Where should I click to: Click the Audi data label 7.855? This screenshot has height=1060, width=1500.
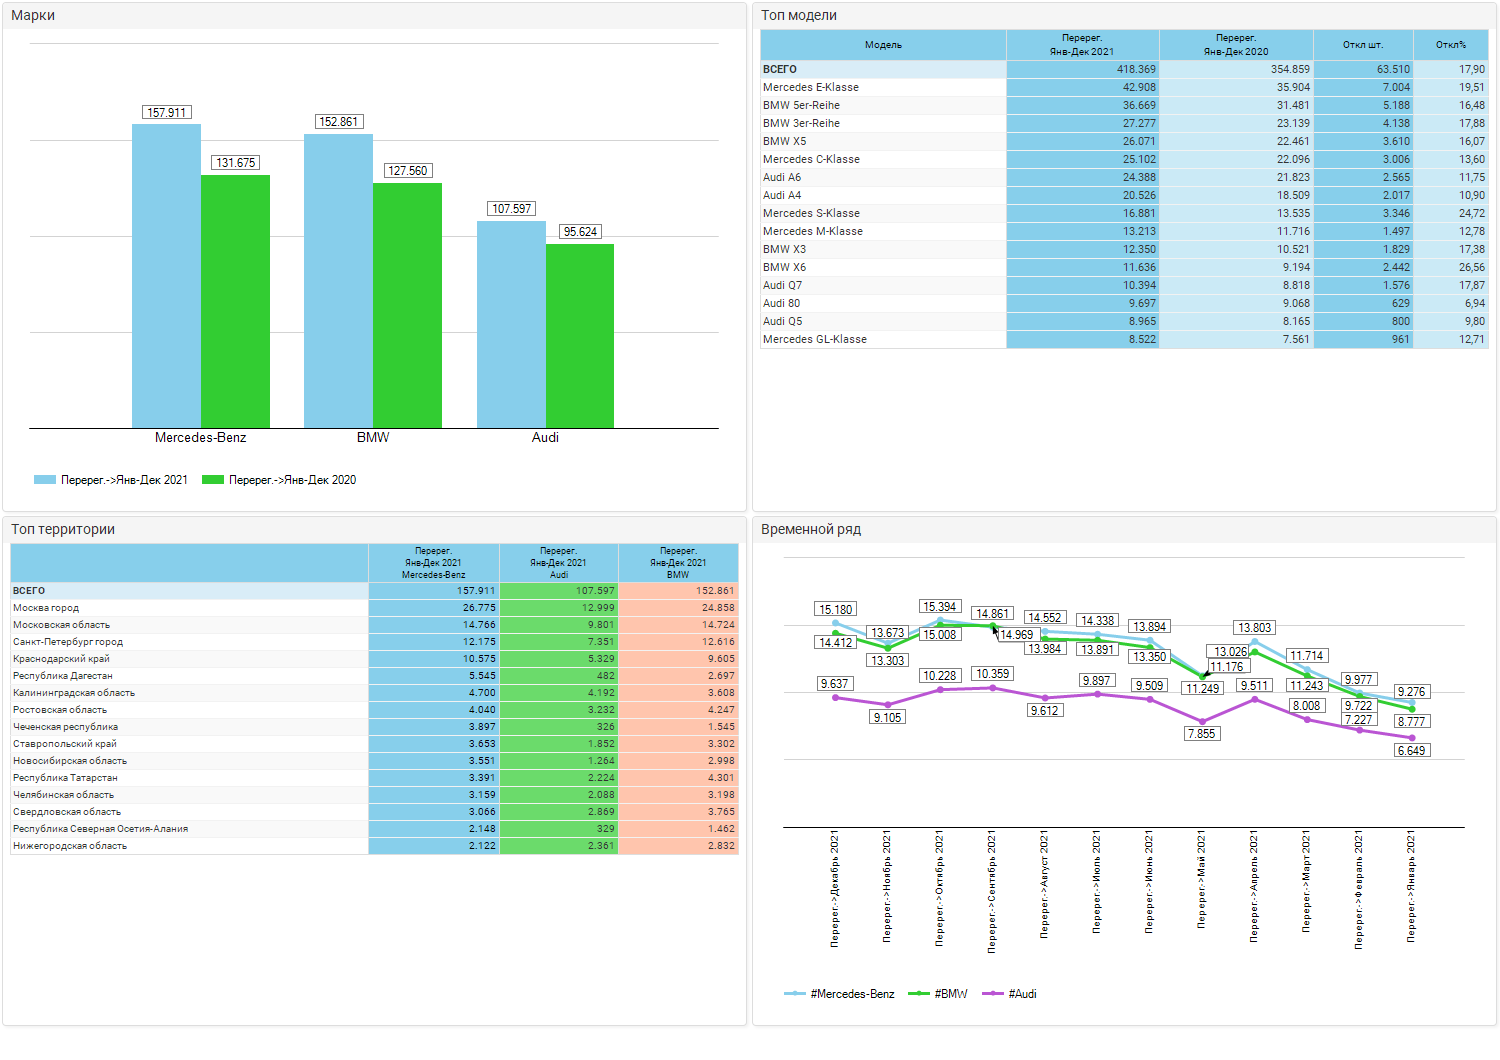[1202, 734]
